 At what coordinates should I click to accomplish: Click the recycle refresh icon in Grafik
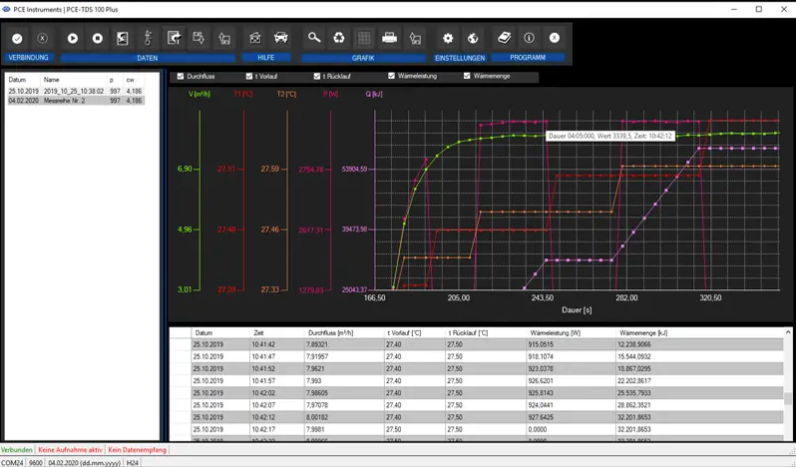click(x=340, y=38)
